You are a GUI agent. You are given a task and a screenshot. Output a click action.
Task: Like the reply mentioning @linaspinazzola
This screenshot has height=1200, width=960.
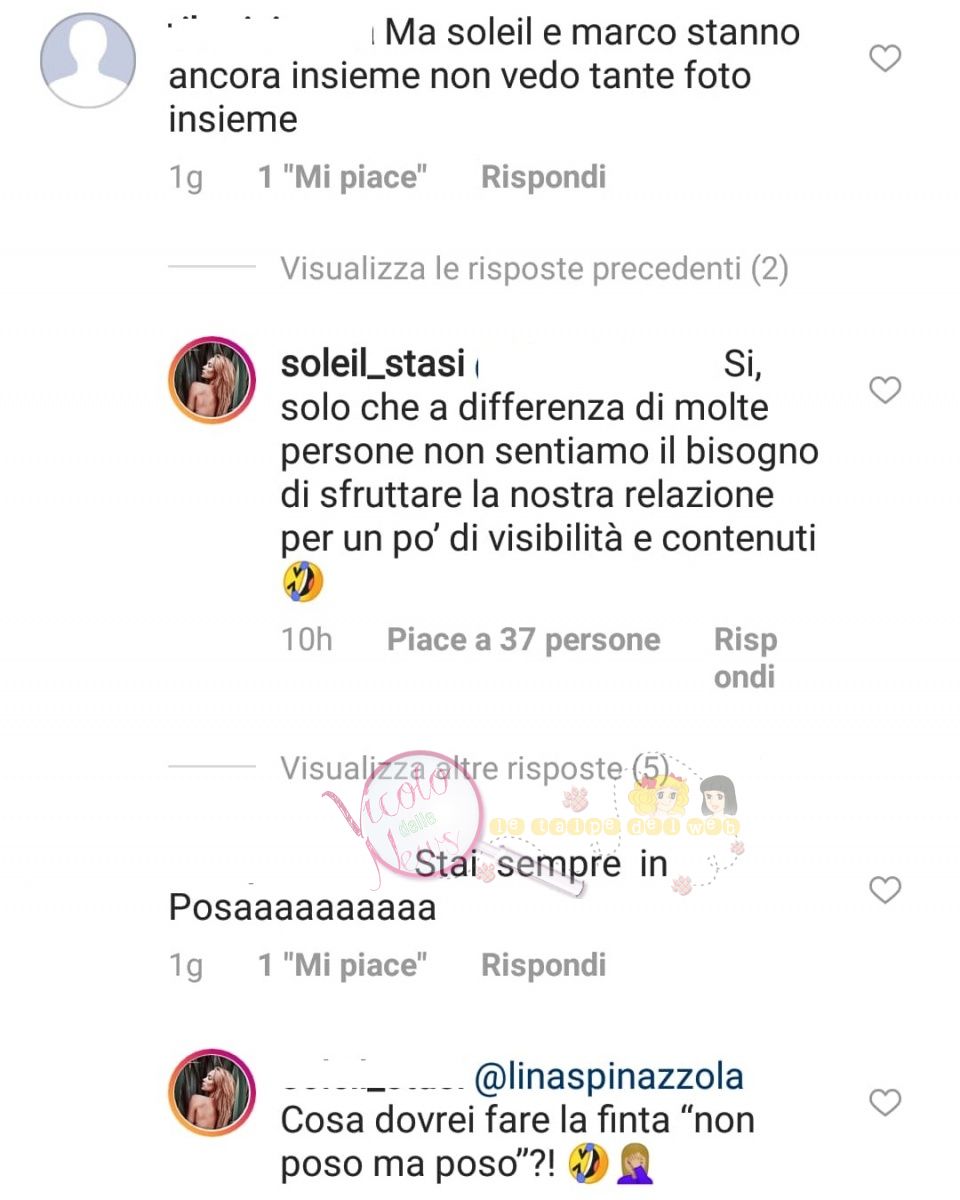click(x=885, y=1102)
